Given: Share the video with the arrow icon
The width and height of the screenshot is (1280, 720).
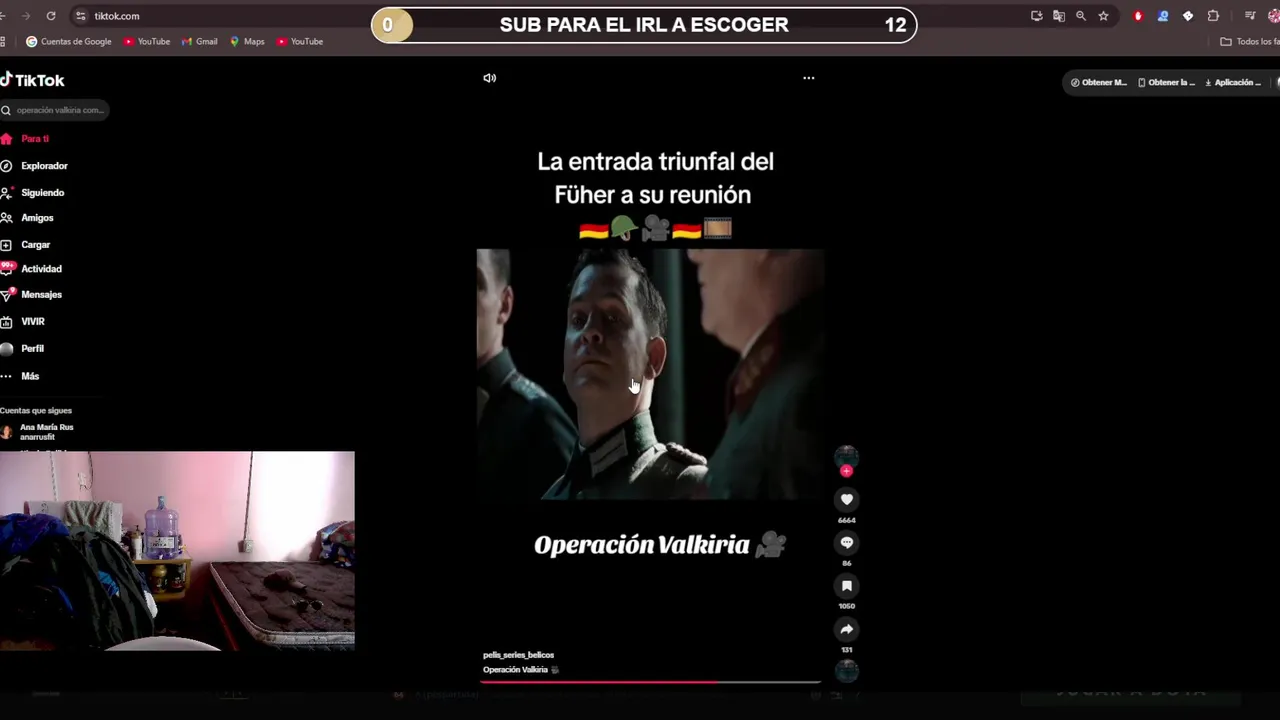Looking at the screenshot, I should tap(847, 629).
